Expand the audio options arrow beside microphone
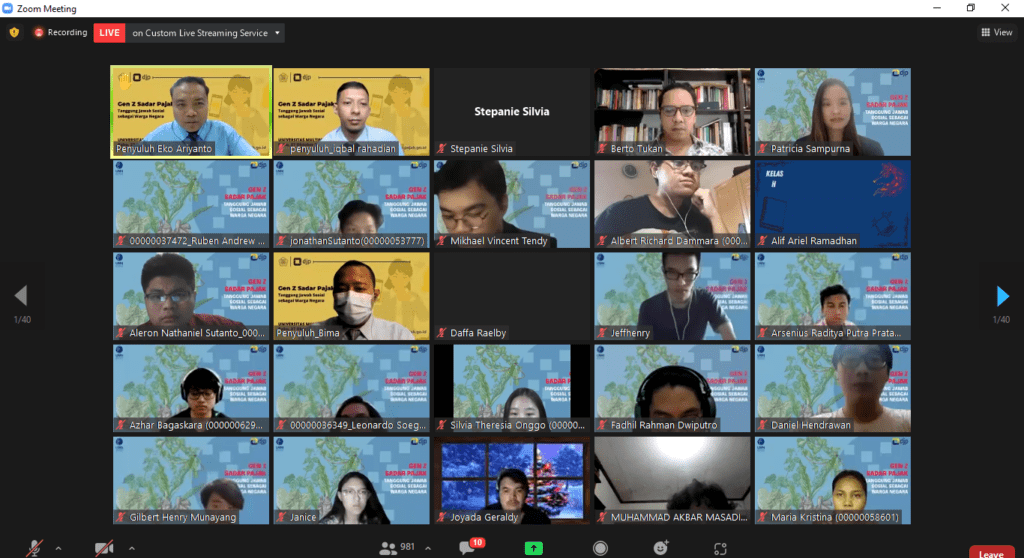Image resolution: width=1024 pixels, height=558 pixels. pyautogui.click(x=58, y=548)
